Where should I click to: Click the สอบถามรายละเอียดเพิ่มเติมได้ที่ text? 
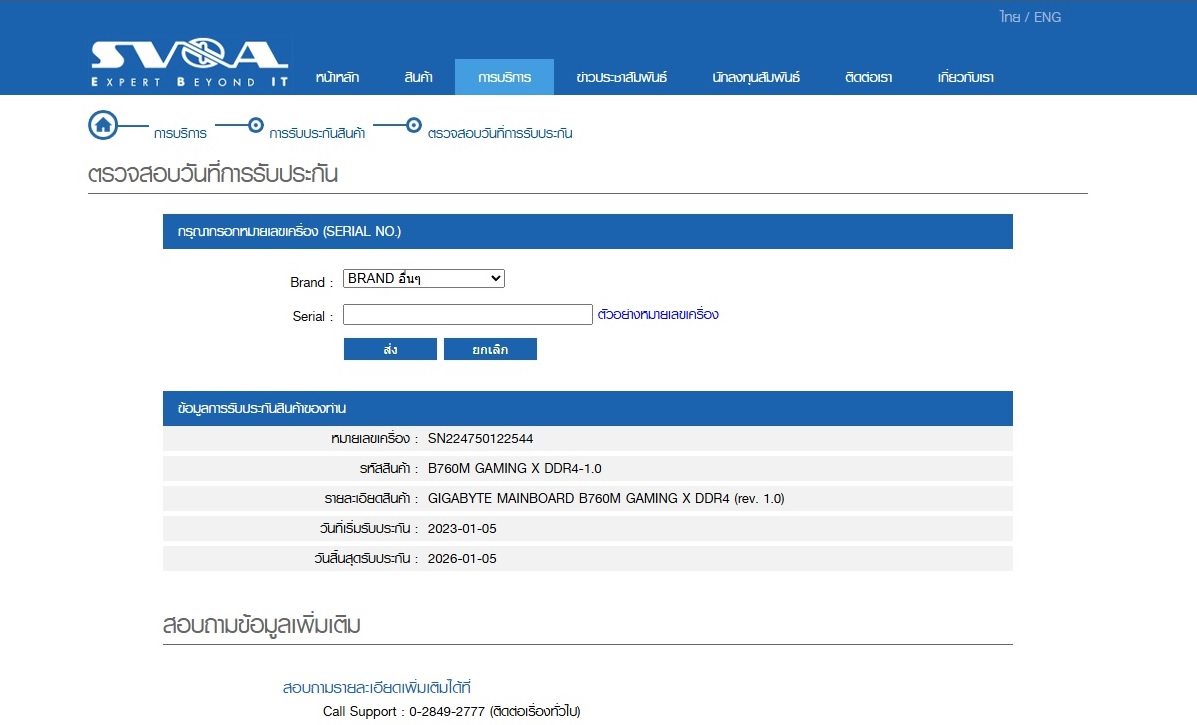(376, 687)
